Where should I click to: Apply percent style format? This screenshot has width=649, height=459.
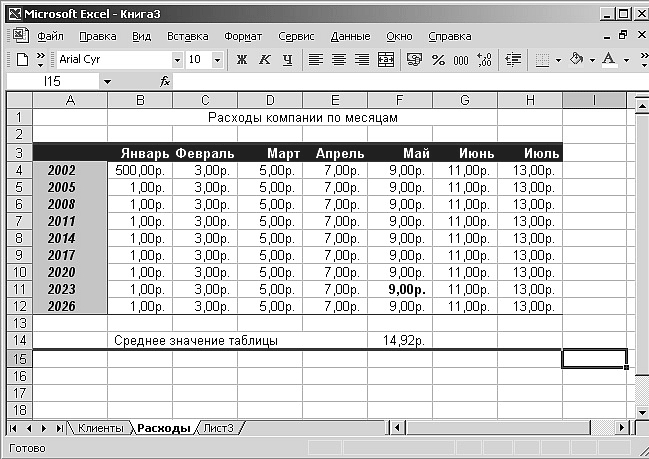[438, 60]
